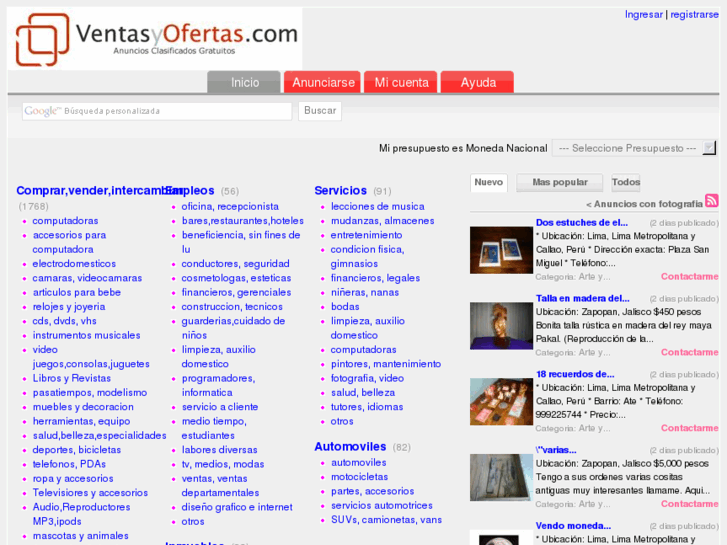Screen dimensions: 727x545
Task: Open the '18 recuerdos de...' listing title
Action: pyautogui.click(x=575, y=374)
